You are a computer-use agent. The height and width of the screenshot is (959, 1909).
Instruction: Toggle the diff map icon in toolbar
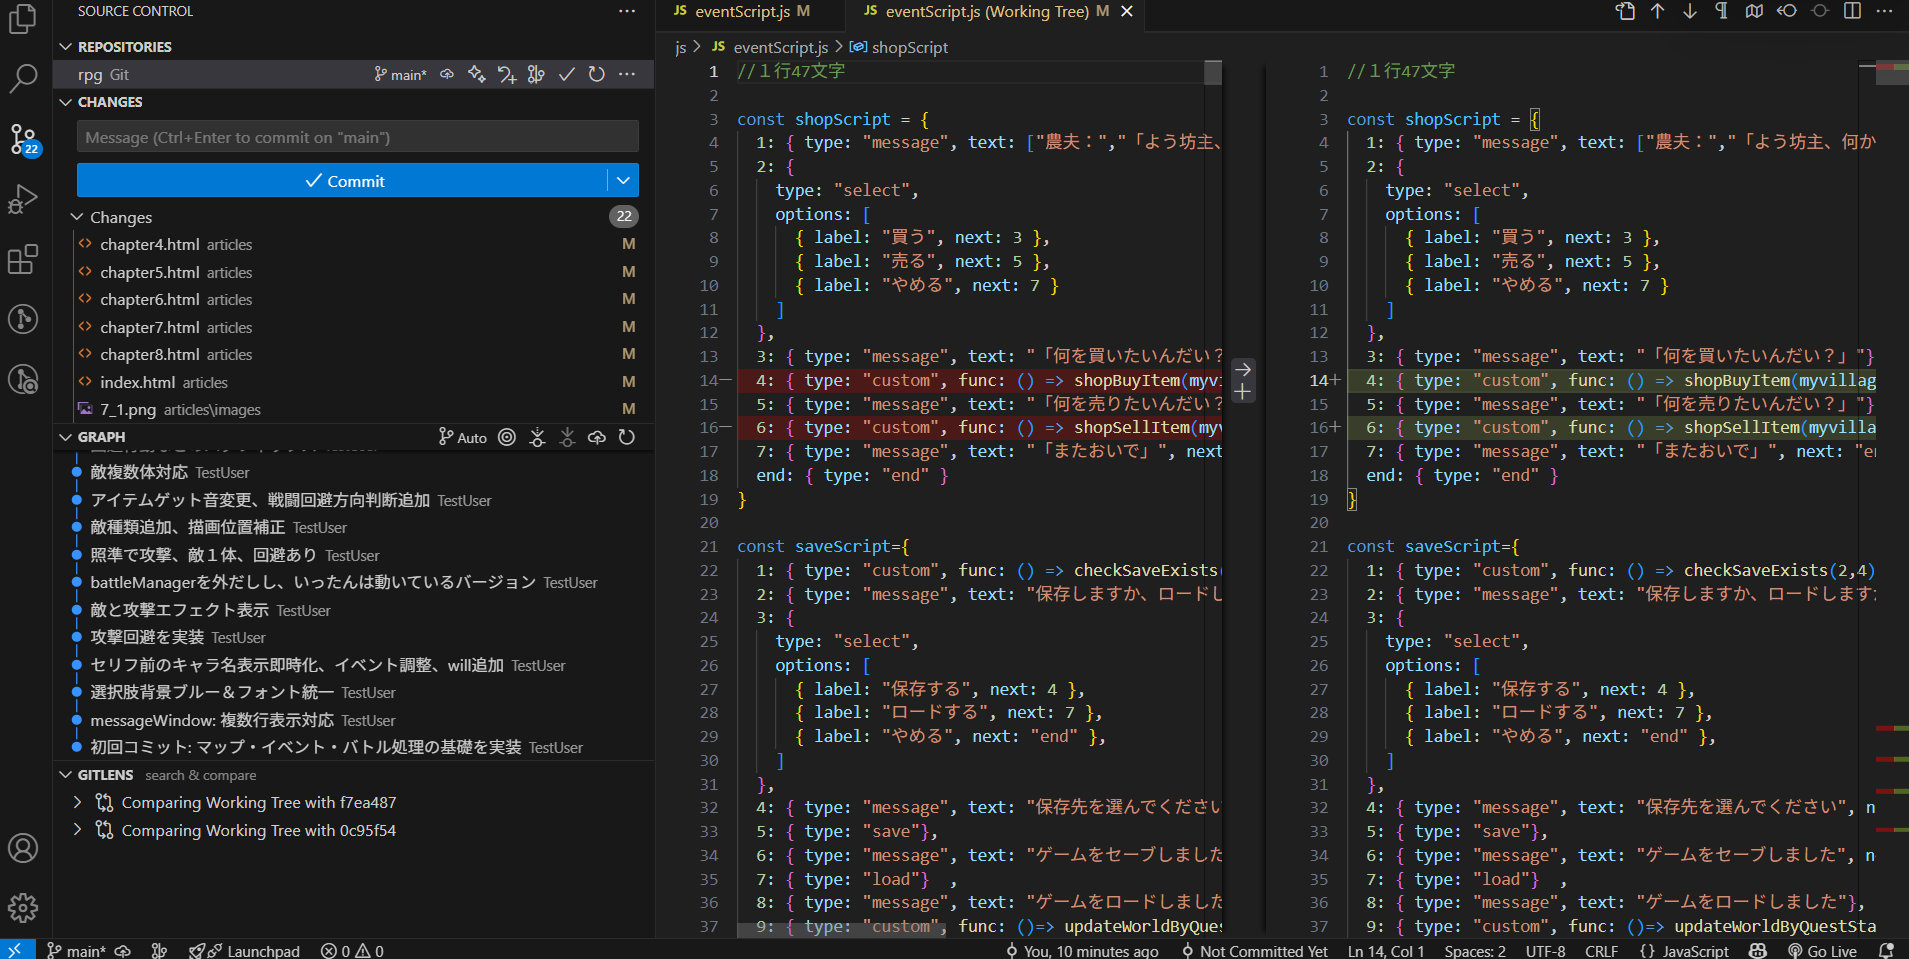[x=1754, y=11]
